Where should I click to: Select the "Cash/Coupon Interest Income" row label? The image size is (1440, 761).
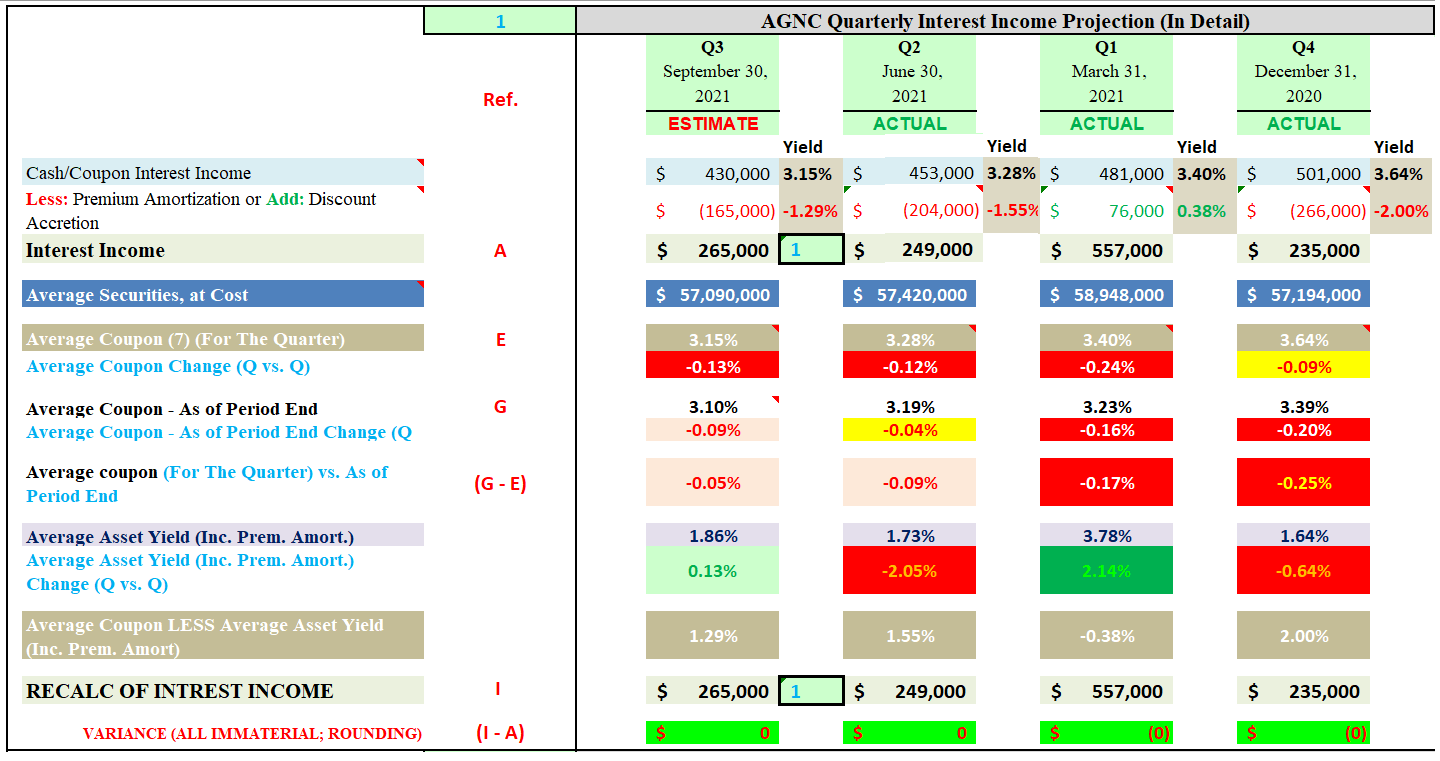point(223,173)
